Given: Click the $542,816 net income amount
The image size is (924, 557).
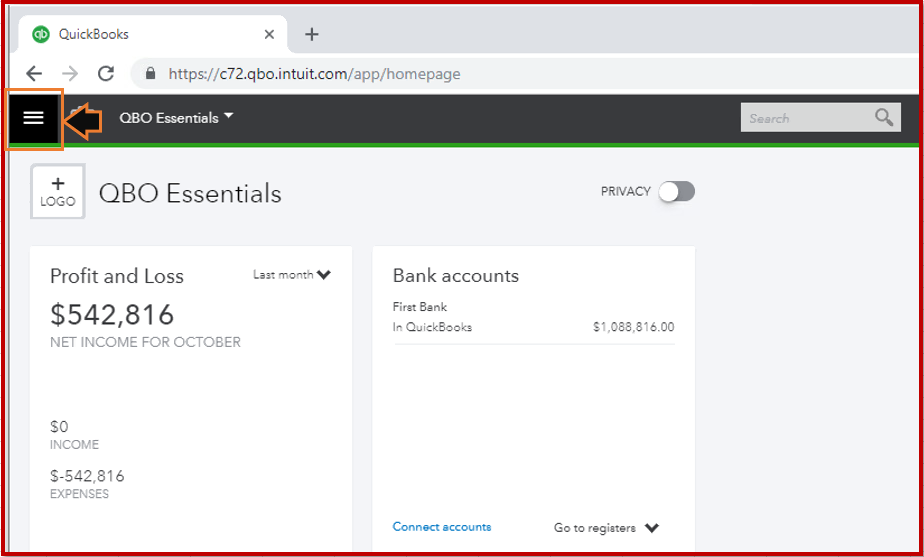Looking at the screenshot, I should (x=112, y=315).
